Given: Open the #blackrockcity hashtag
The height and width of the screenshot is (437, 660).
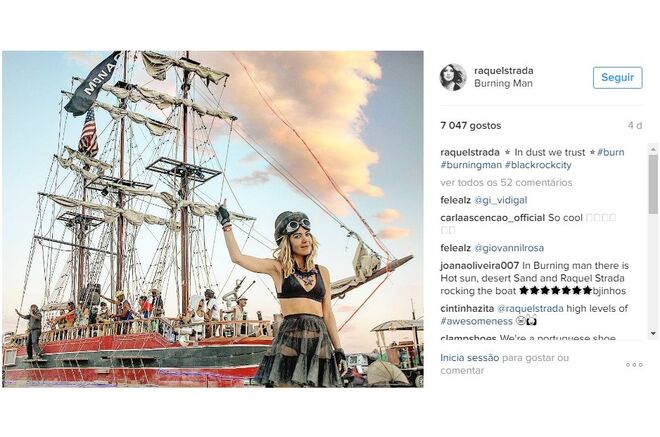Looking at the screenshot, I should pyautogui.click(x=538, y=165).
